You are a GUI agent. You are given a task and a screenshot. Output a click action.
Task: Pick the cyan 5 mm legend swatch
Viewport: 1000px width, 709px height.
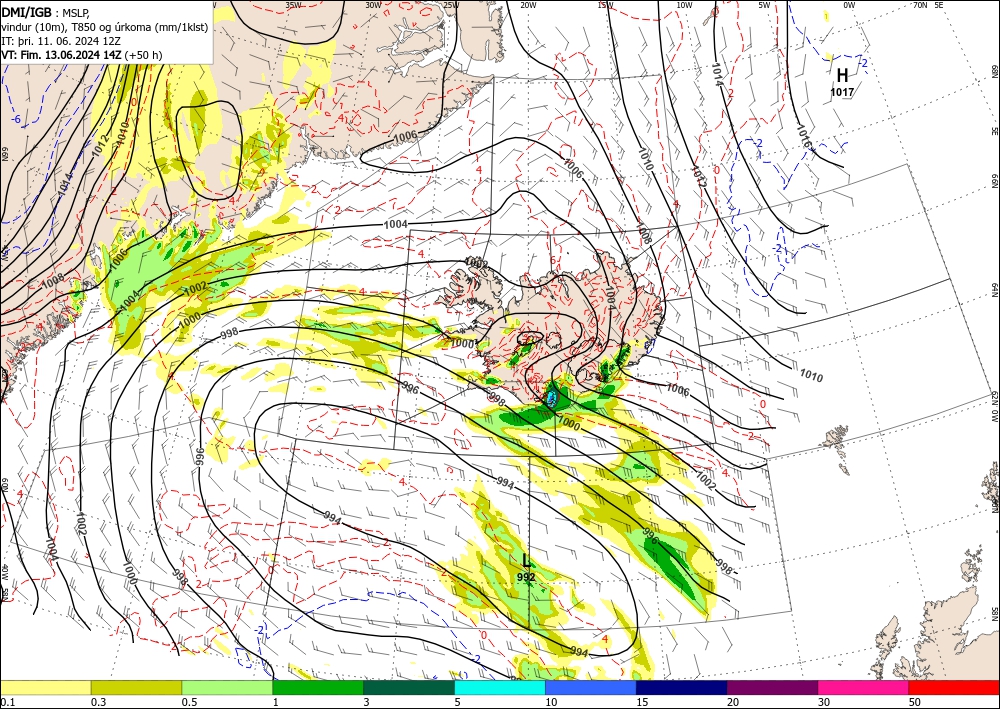click(x=500, y=687)
